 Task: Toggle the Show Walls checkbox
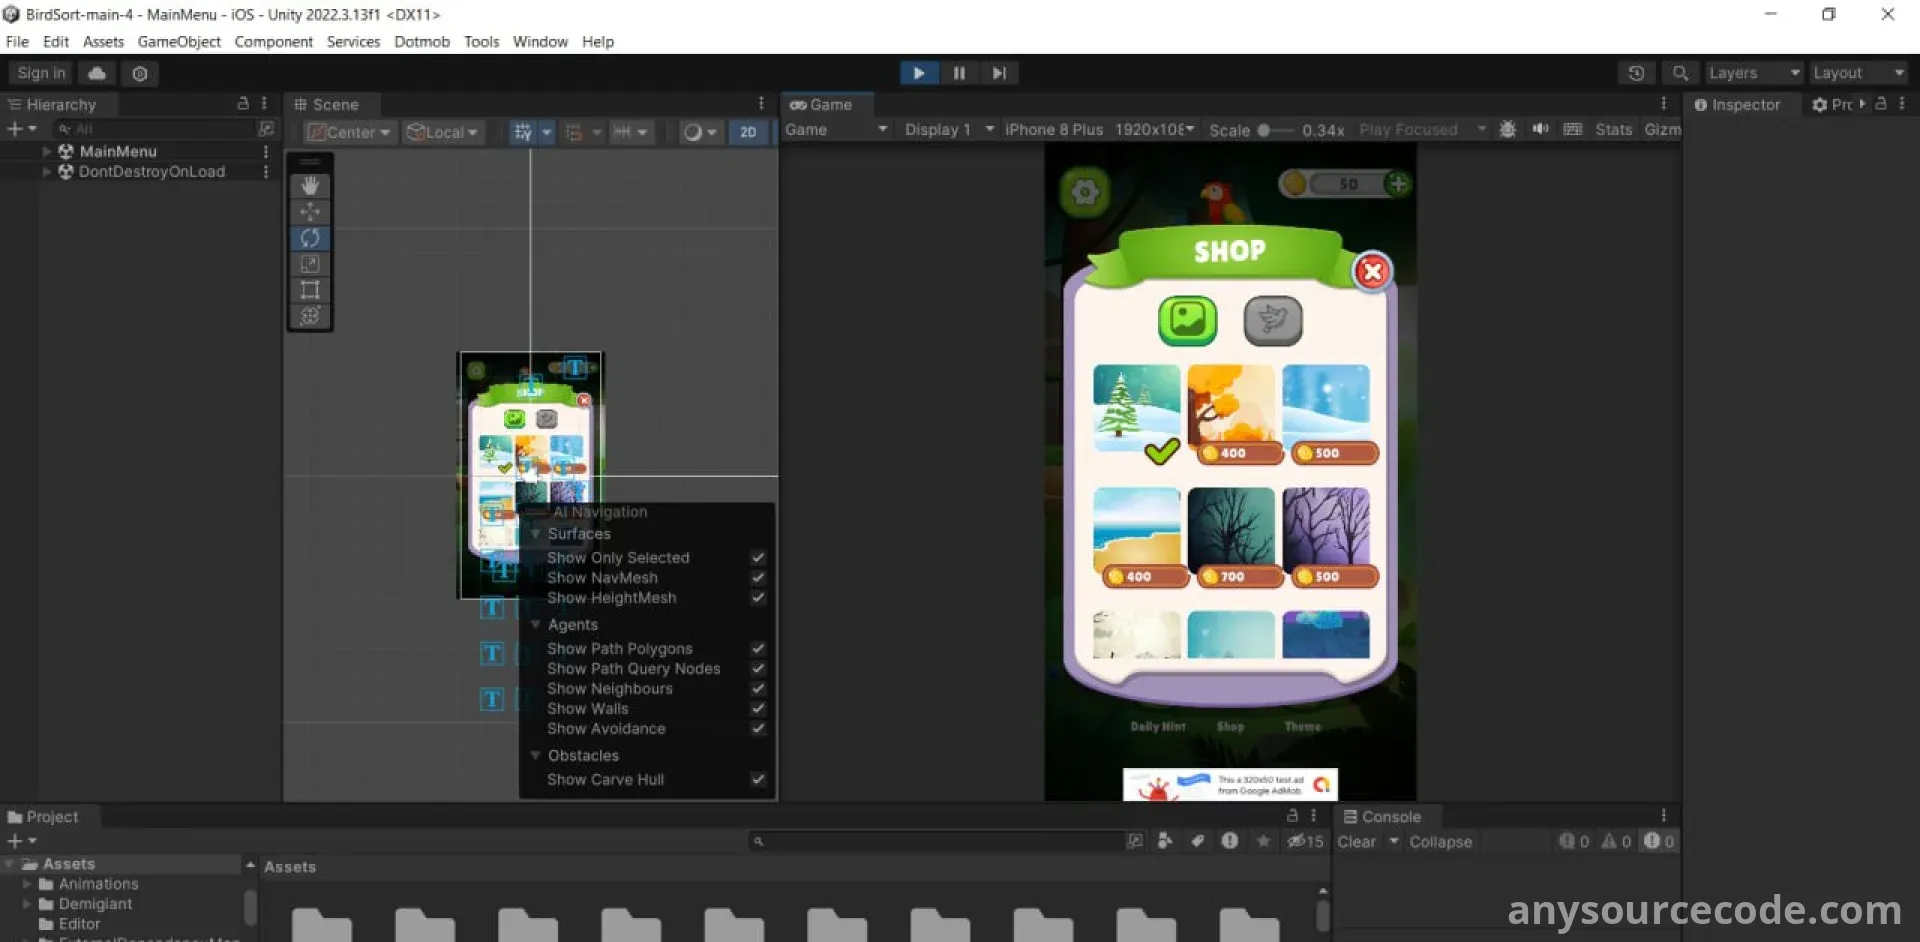[758, 709]
